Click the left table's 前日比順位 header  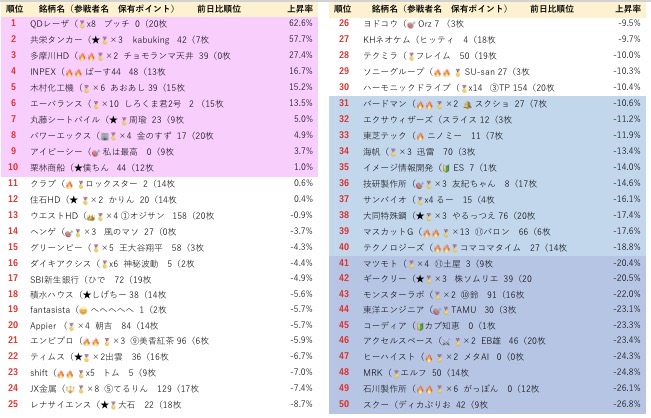[x=215, y=6]
